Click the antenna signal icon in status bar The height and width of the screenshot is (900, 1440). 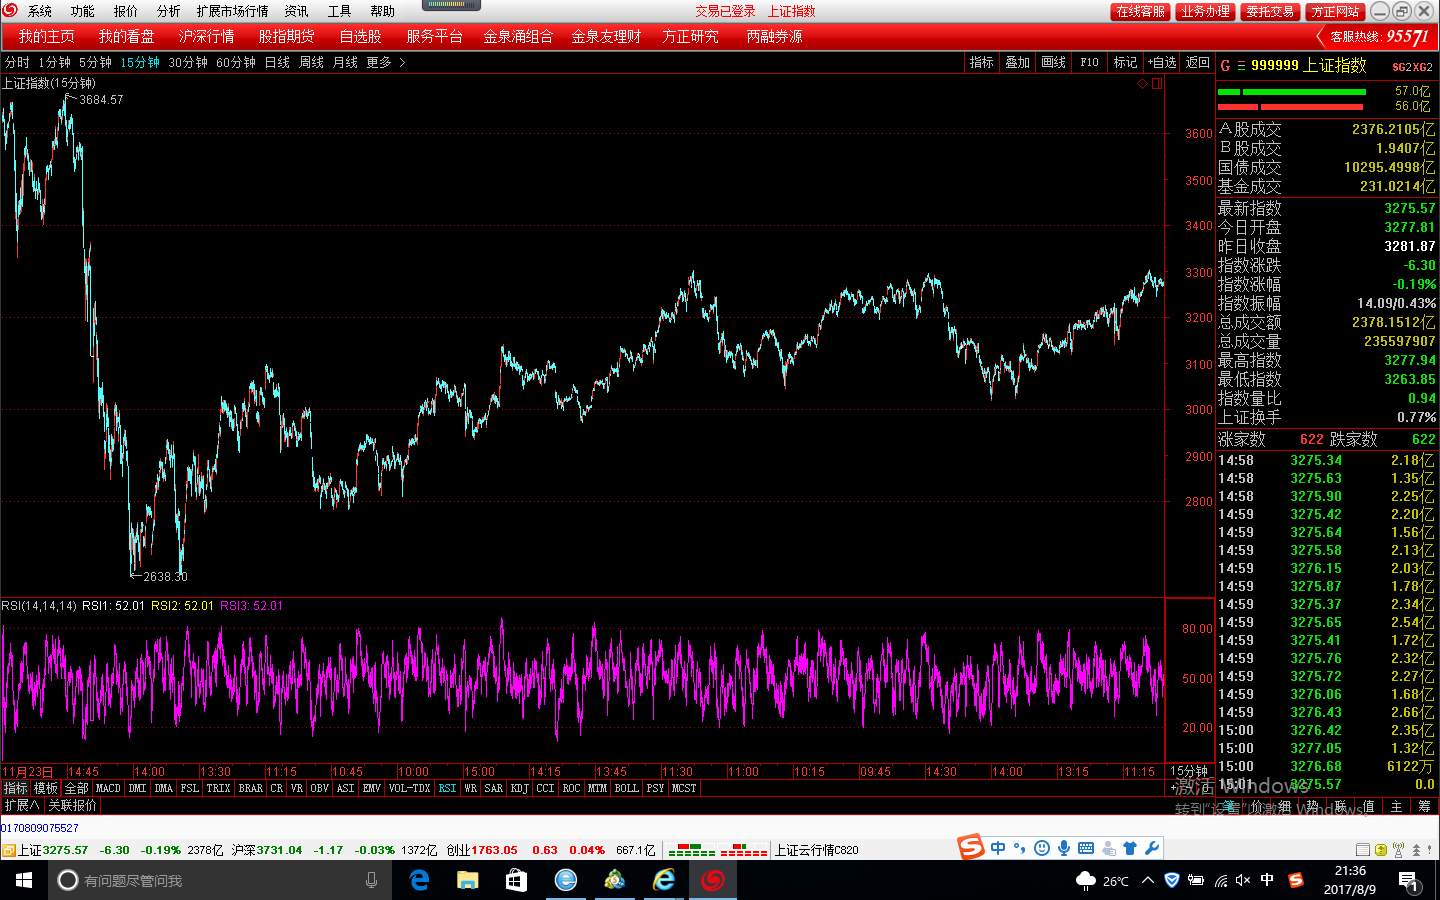pos(1399,850)
